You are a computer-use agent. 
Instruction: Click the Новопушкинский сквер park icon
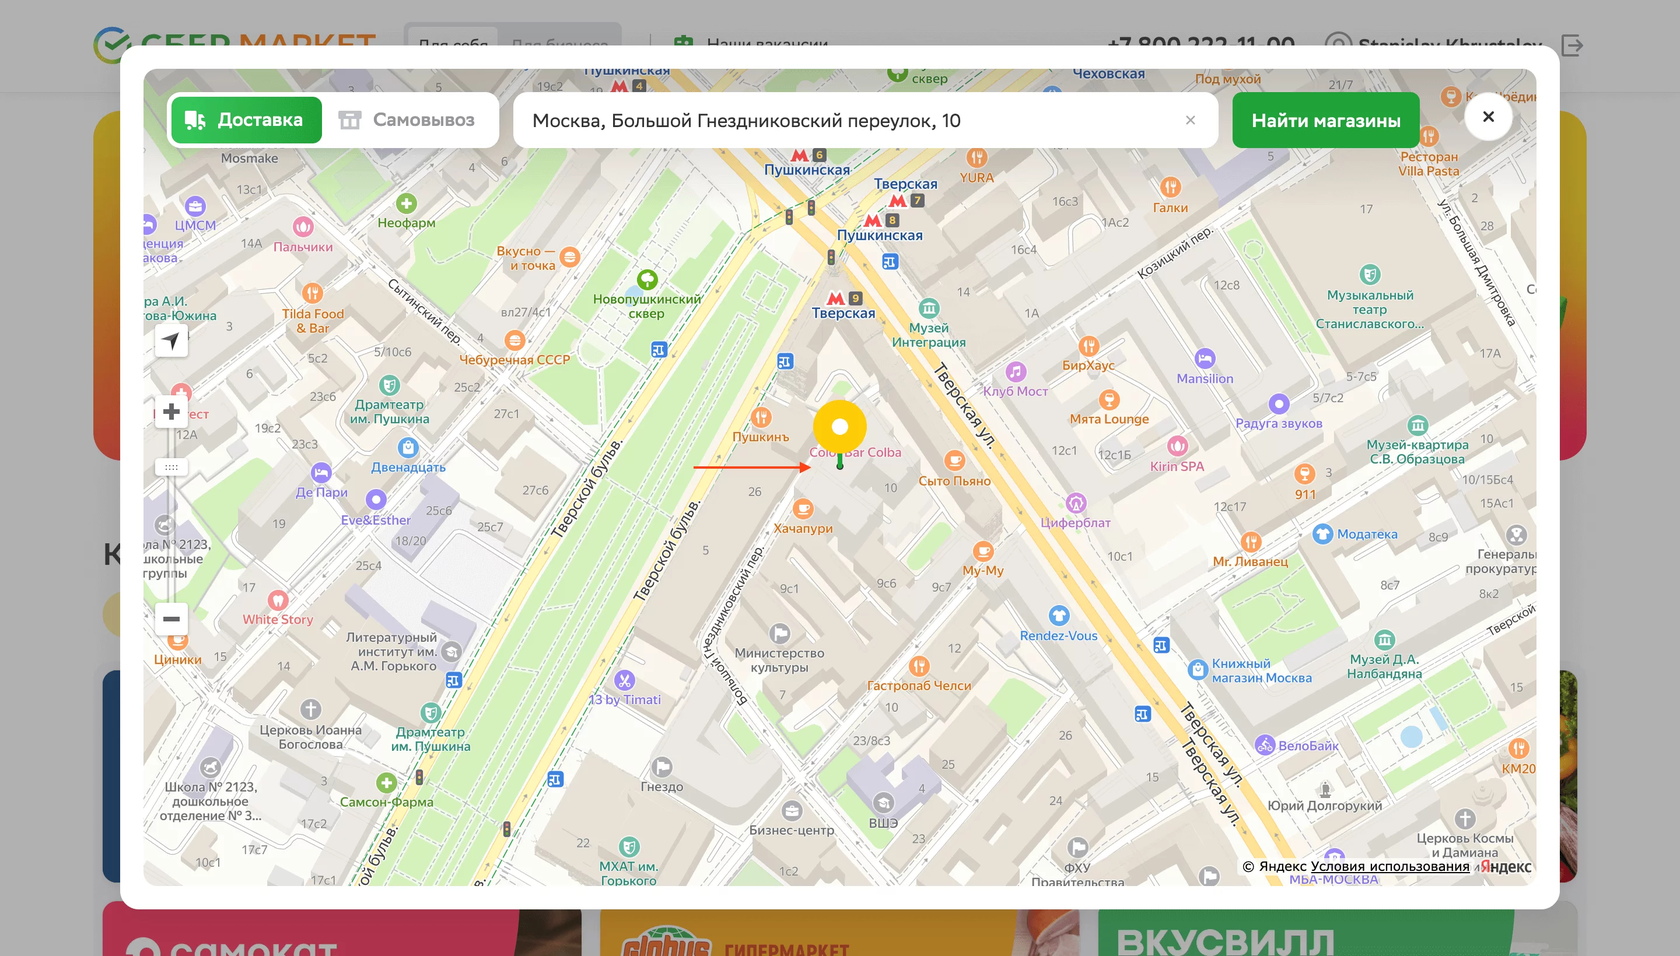[x=647, y=279]
